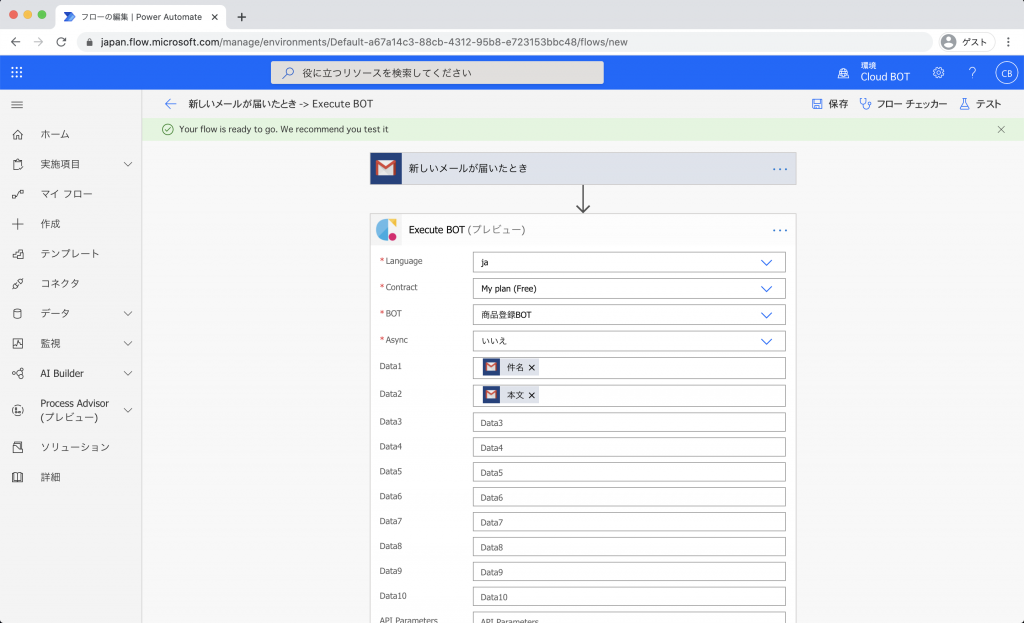The height and width of the screenshot is (623, 1024).
Task: Click the データ cylinder icon
Action: coord(18,313)
